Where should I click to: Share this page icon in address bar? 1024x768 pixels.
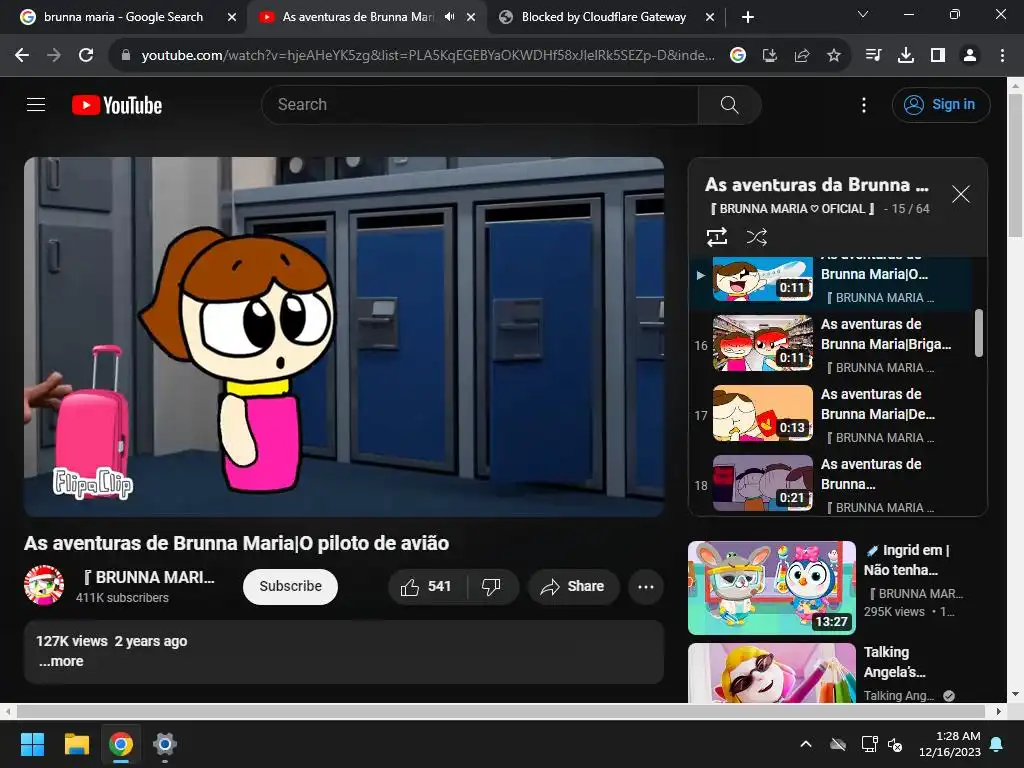802,56
